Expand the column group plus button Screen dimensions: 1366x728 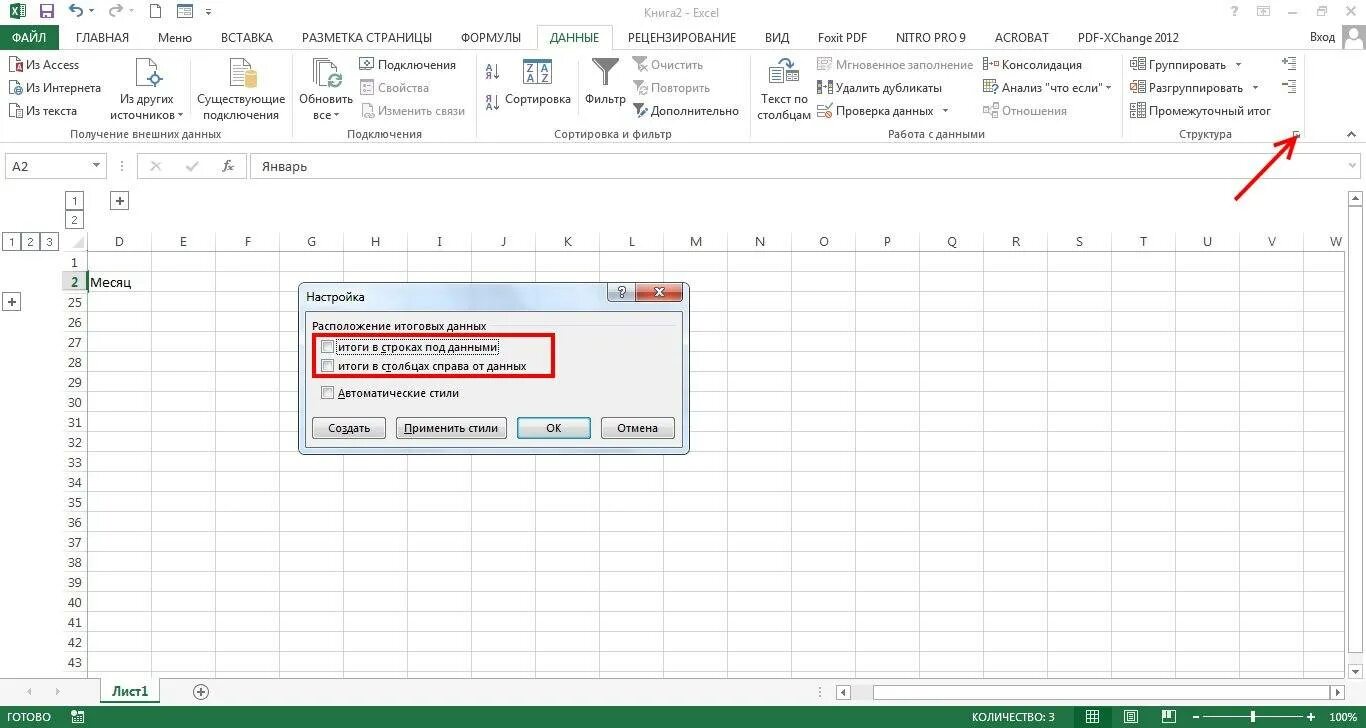120,201
